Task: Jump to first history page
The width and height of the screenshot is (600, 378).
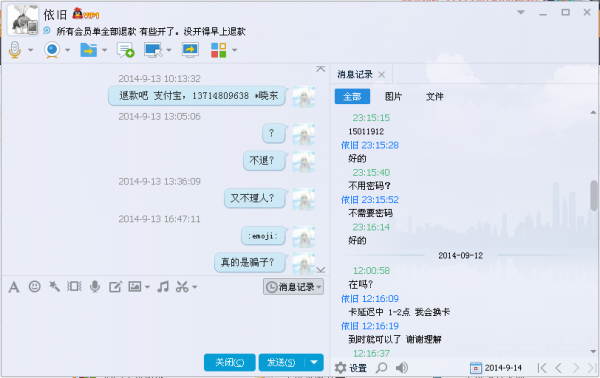Action: [542, 368]
